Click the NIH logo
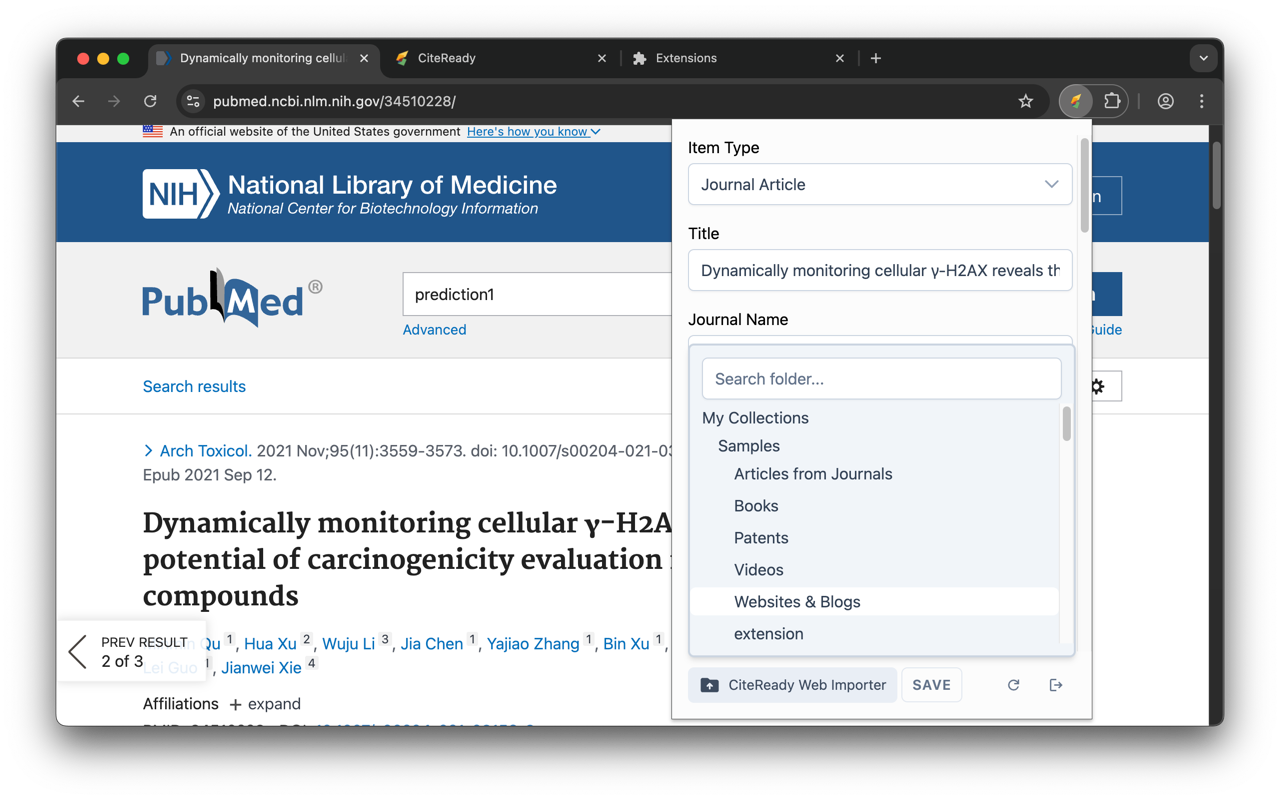The width and height of the screenshot is (1280, 800). 180,194
